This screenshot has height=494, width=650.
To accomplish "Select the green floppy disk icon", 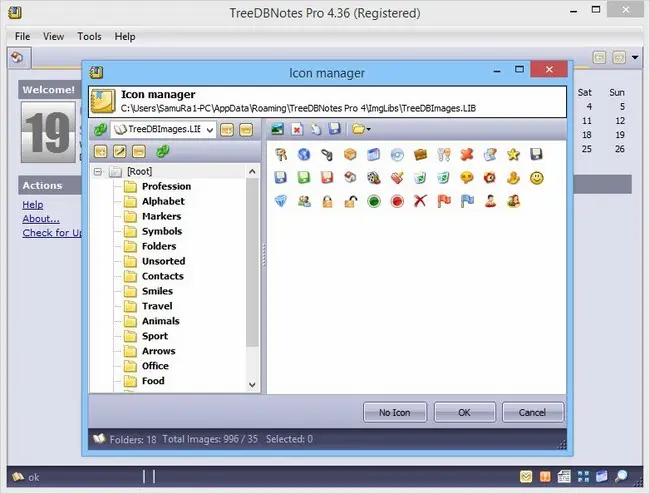I will click(x=304, y=178).
